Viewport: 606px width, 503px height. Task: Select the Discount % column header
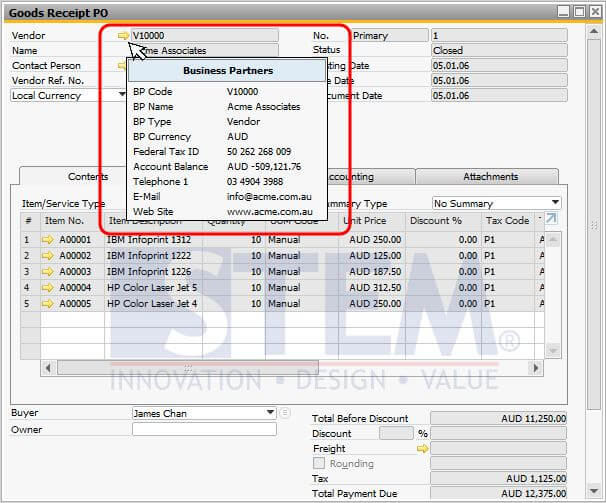click(x=443, y=221)
